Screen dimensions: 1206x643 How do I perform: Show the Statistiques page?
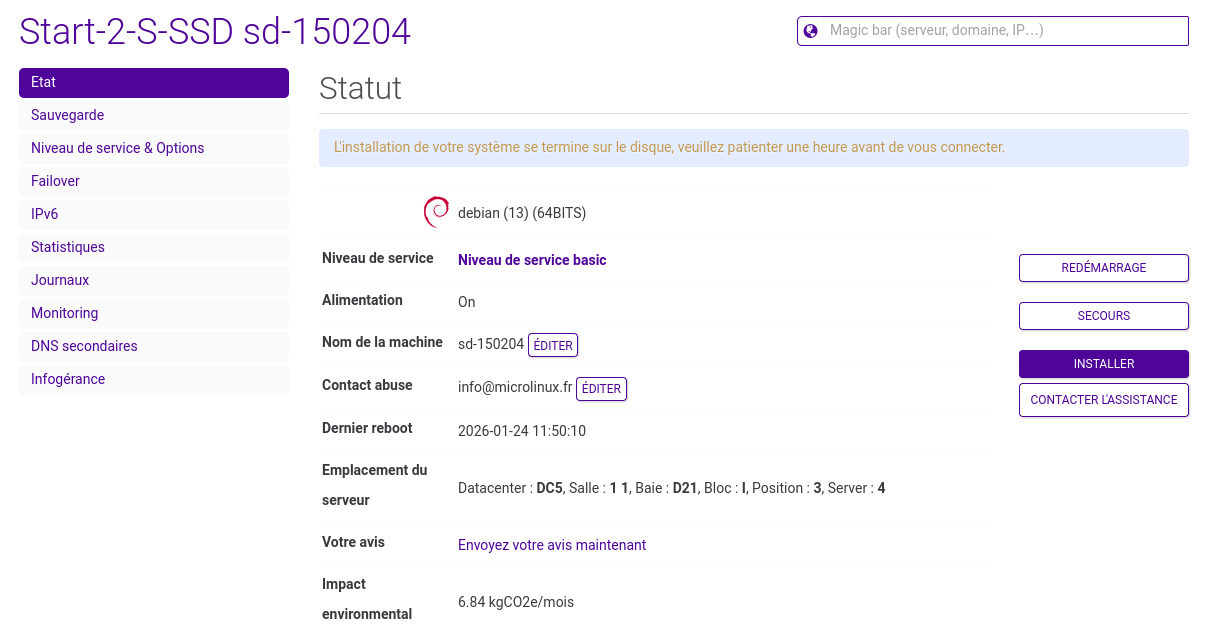tap(154, 248)
